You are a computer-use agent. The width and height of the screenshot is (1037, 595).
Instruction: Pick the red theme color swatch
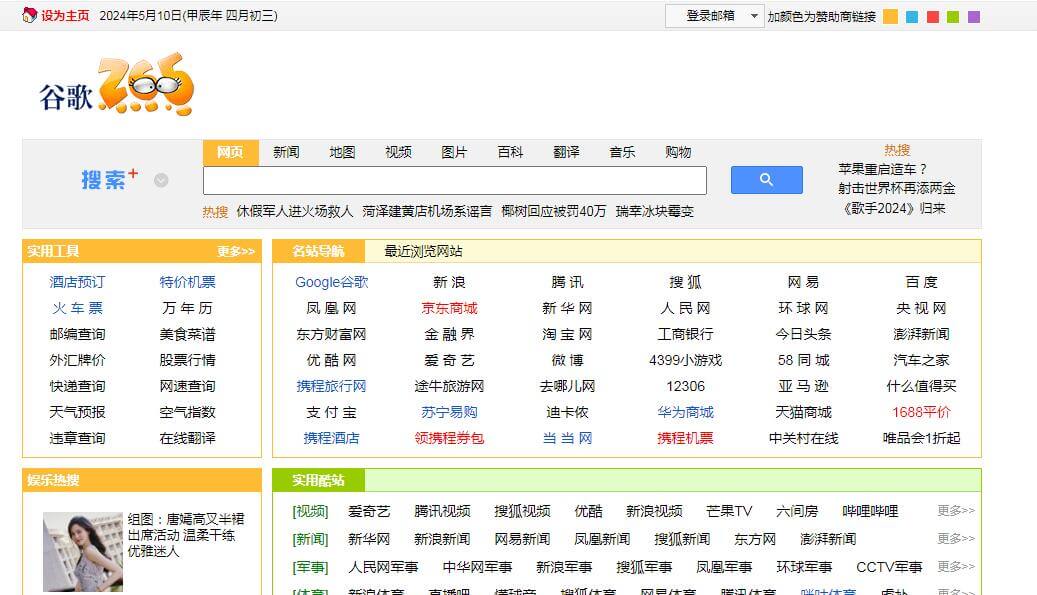(932, 17)
